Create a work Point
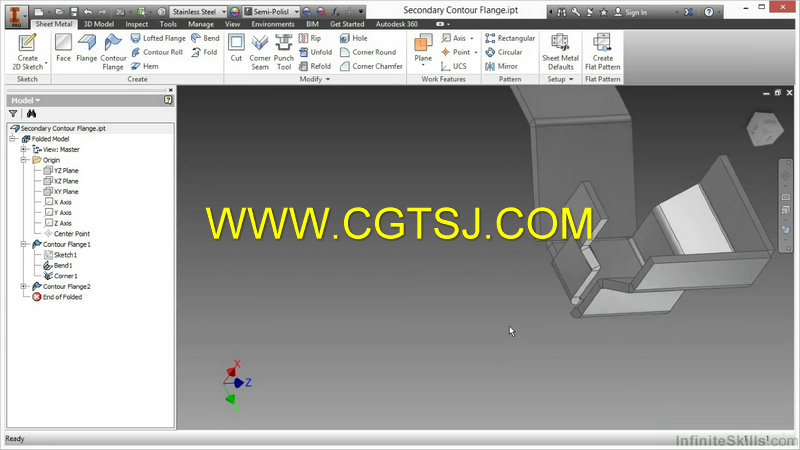Viewport: 800px width, 450px height. [456, 52]
